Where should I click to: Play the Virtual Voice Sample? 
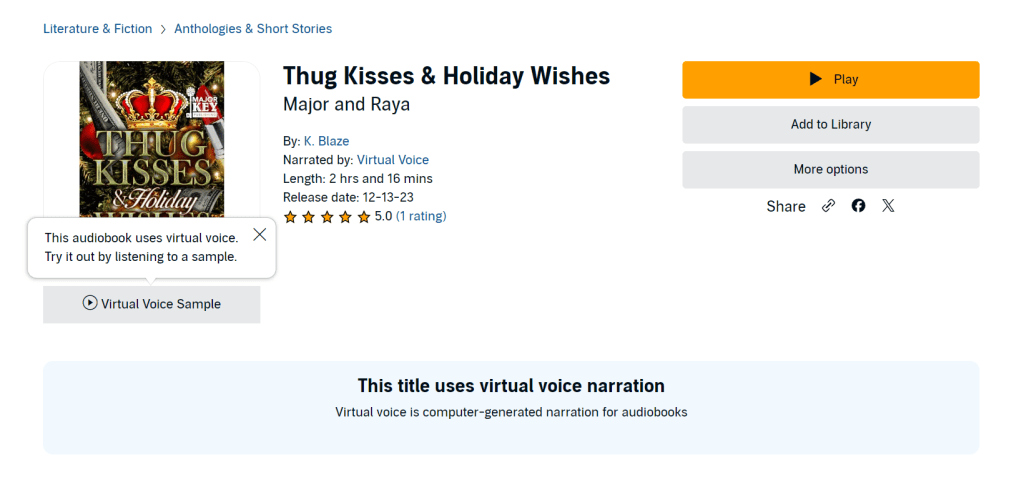151,304
